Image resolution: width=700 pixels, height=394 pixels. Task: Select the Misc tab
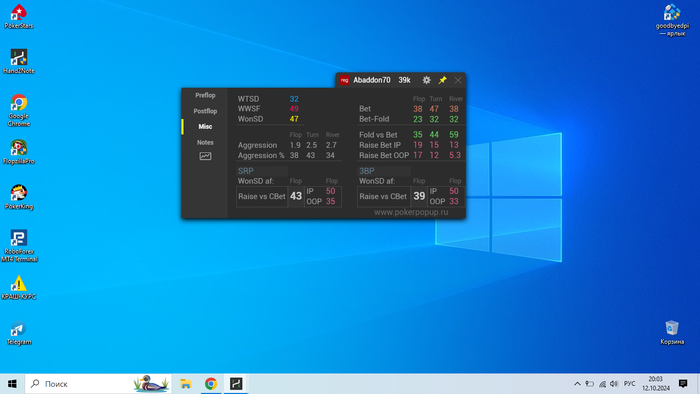[205, 127]
